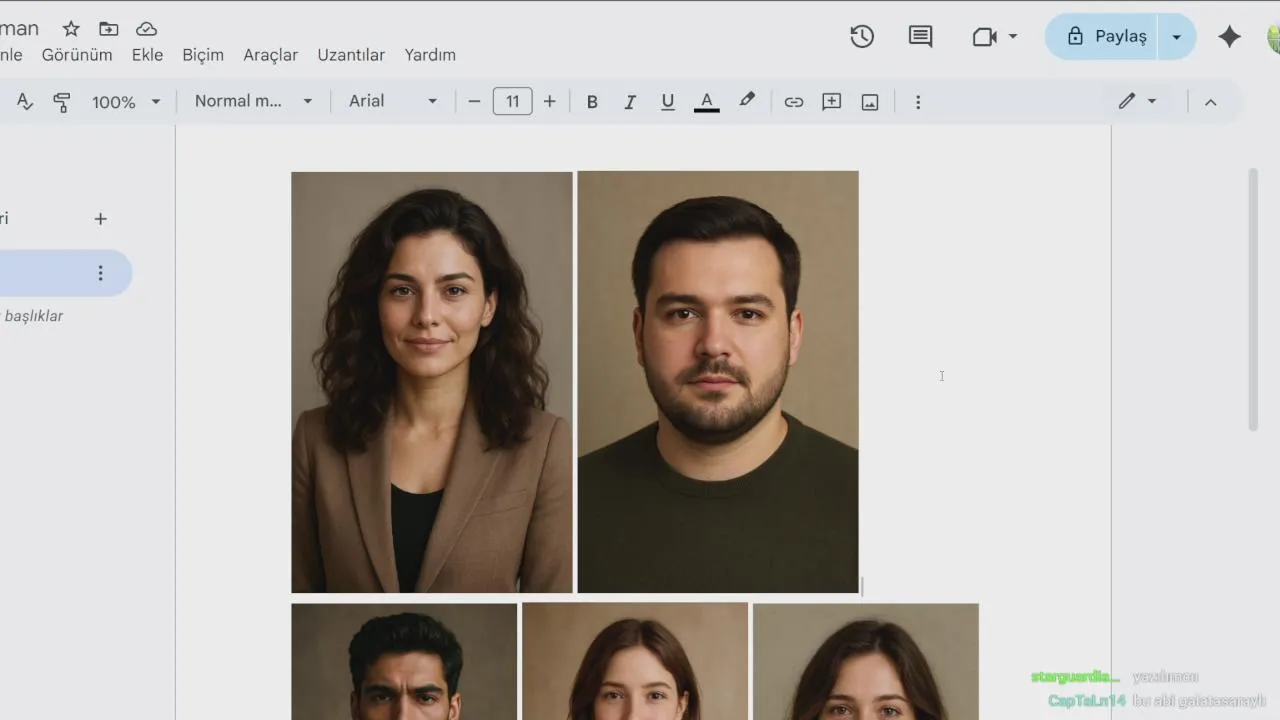
Task: Open the Biçim menu
Action: pos(203,55)
